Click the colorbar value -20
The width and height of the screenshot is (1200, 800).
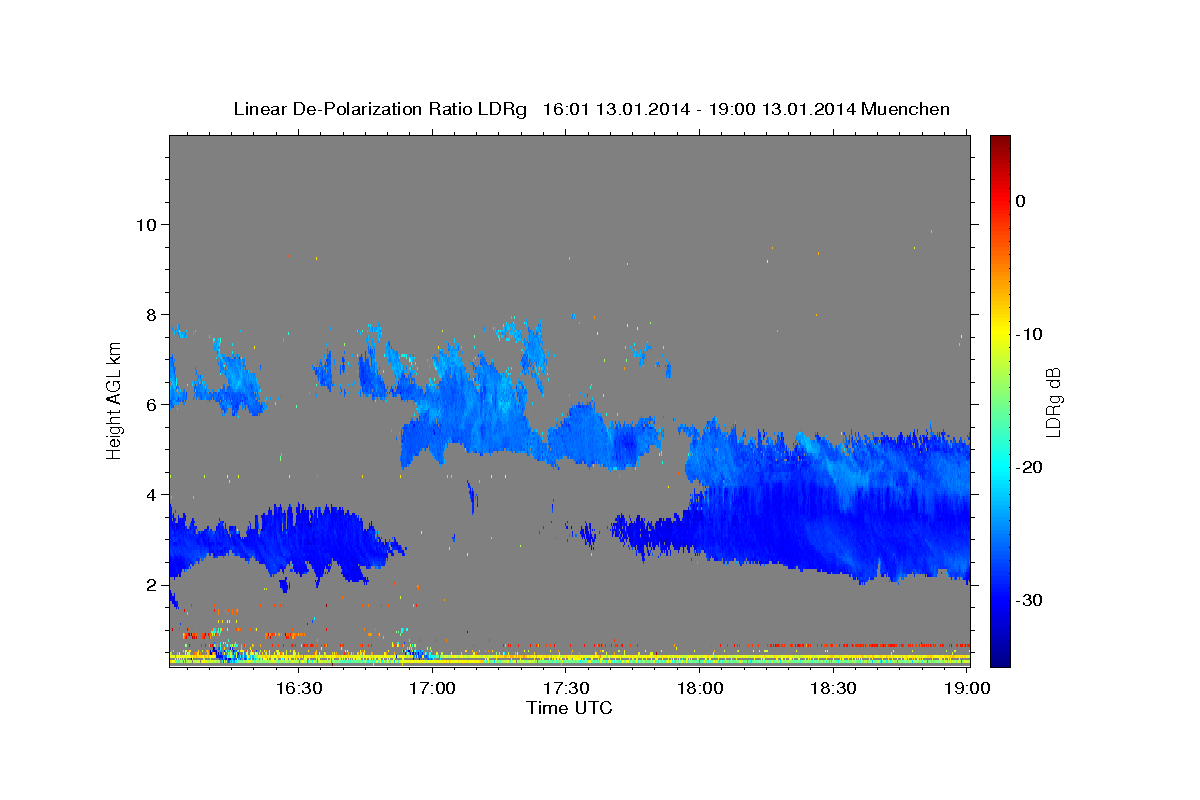tap(1029, 467)
